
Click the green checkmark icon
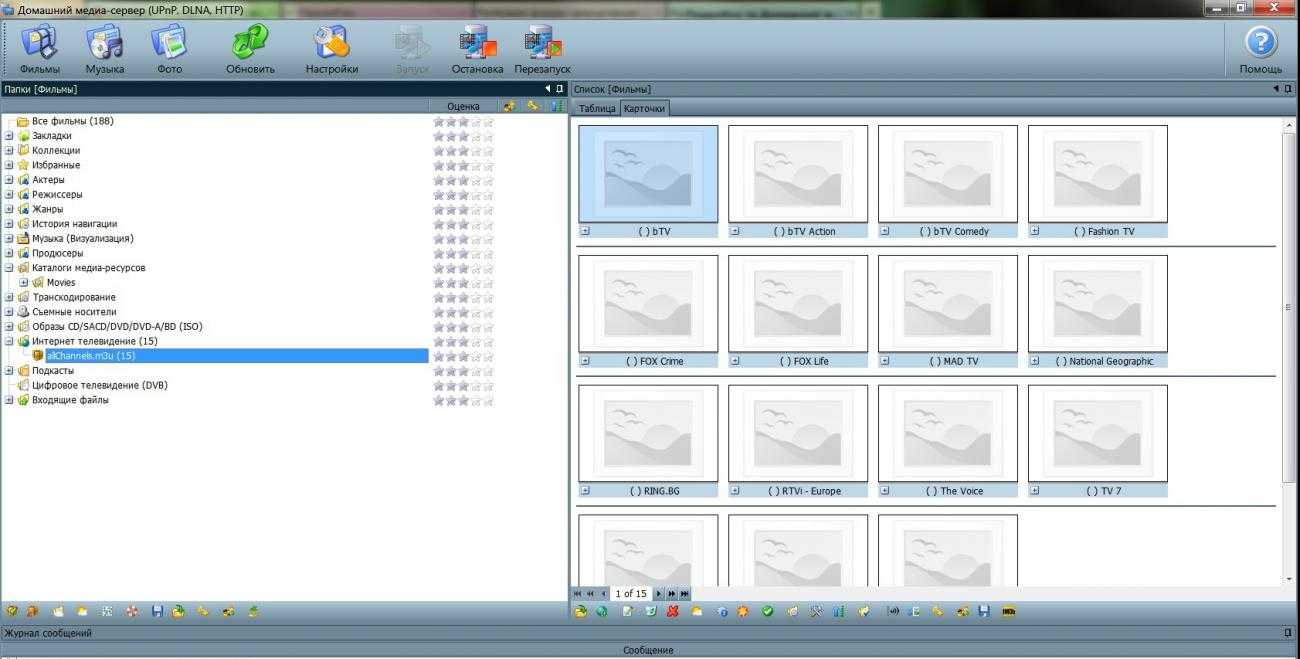[x=767, y=611]
